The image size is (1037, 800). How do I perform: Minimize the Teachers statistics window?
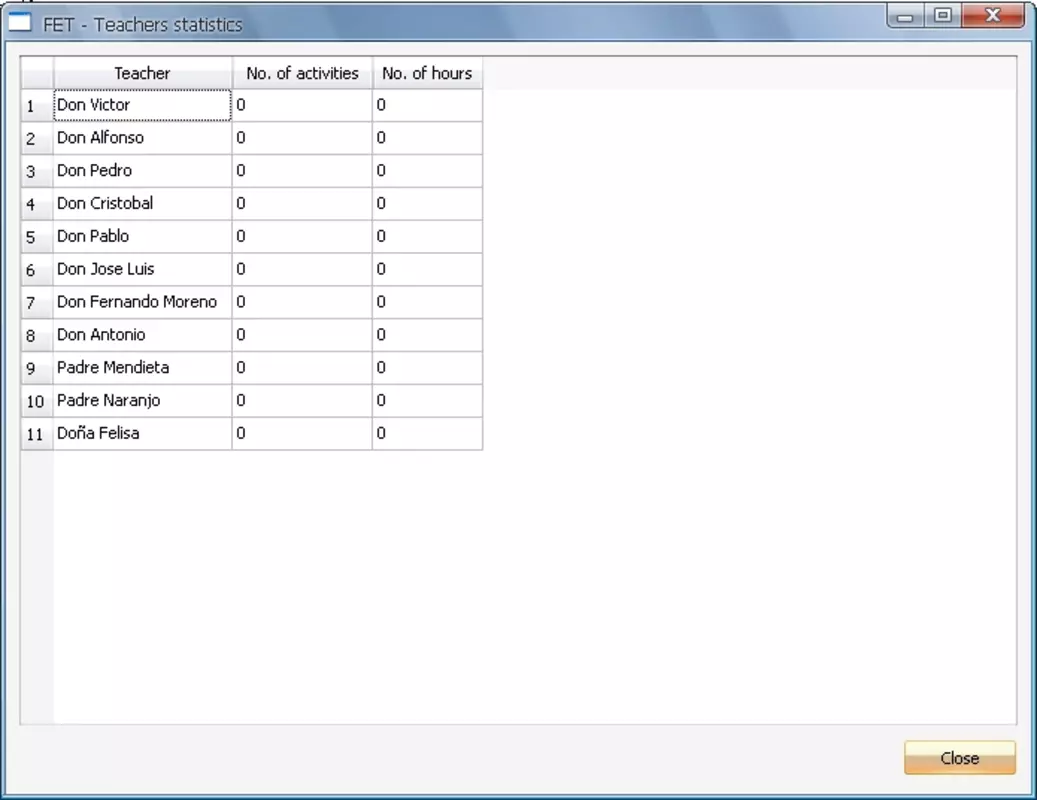click(x=905, y=17)
